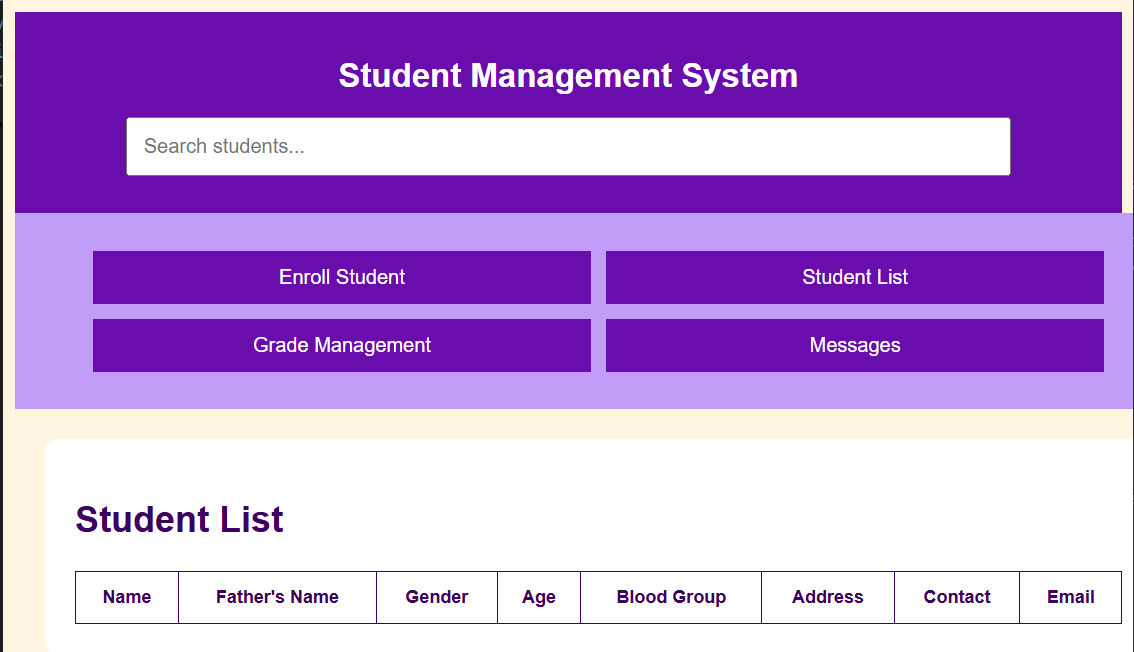Click the Search students input field
Image resolution: width=1134 pixels, height=652 pixels.
[x=568, y=147]
